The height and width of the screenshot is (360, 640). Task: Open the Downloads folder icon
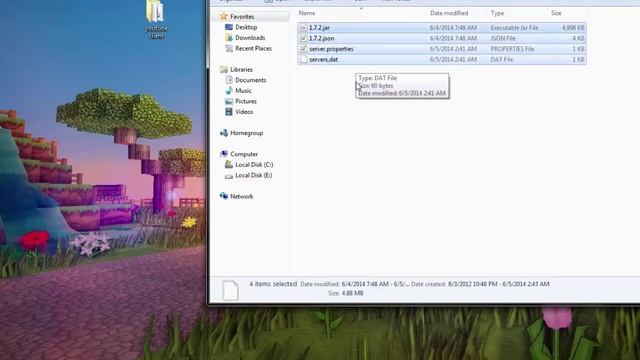[x=229, y=38]
